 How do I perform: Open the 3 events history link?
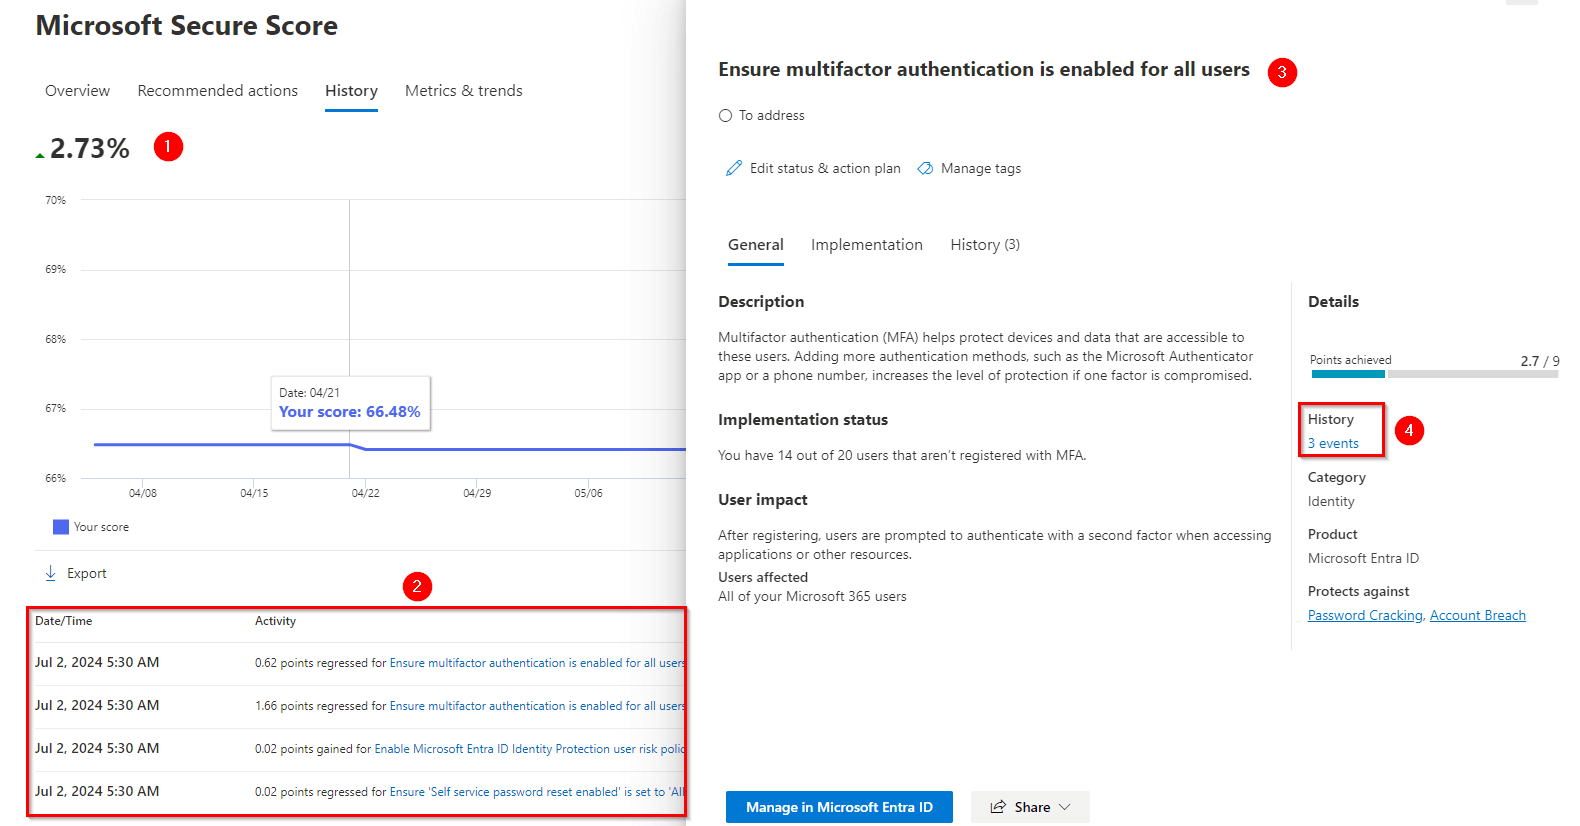click(1333, 443)
